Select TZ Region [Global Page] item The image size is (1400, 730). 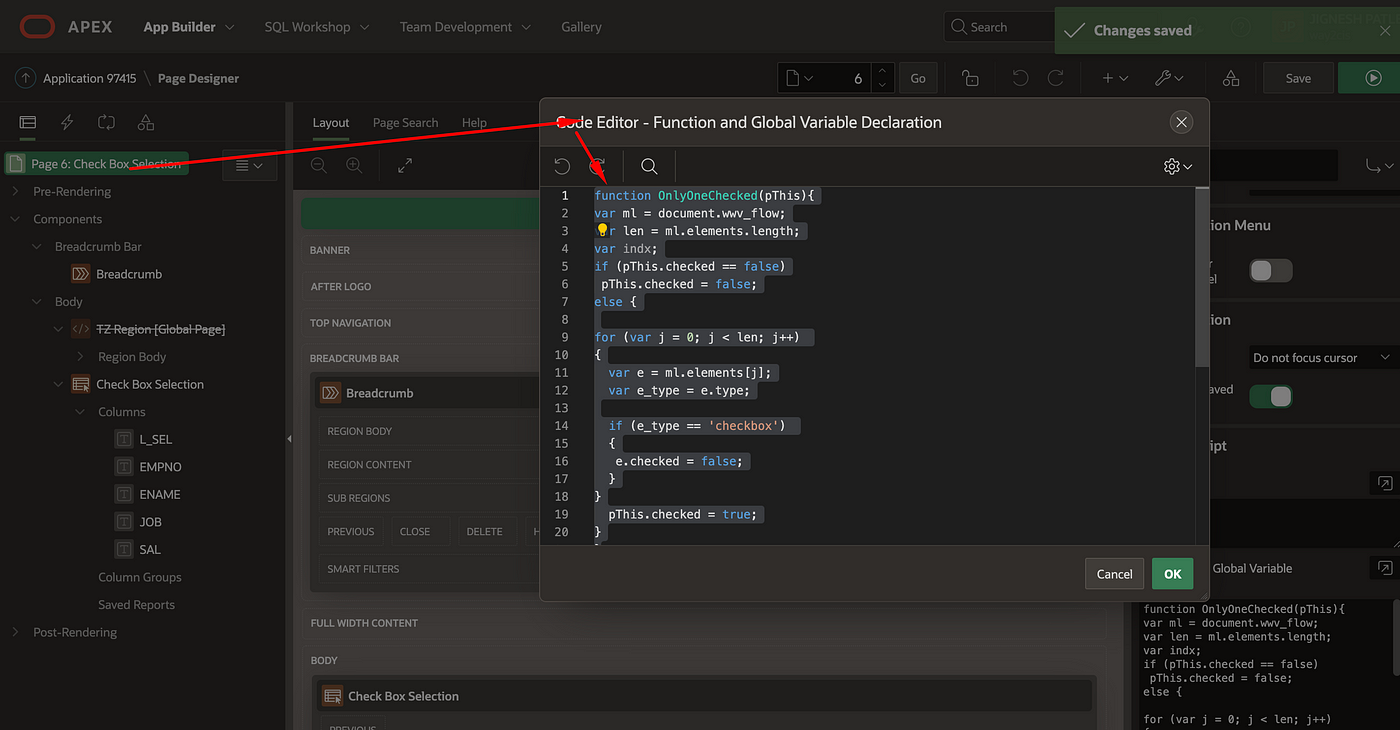tap(148, 329)
